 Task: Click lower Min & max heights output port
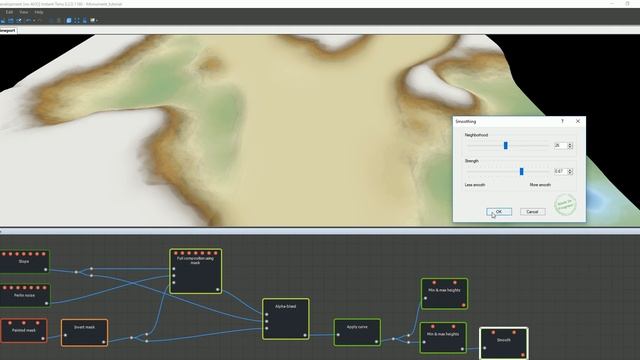[462, 349]
